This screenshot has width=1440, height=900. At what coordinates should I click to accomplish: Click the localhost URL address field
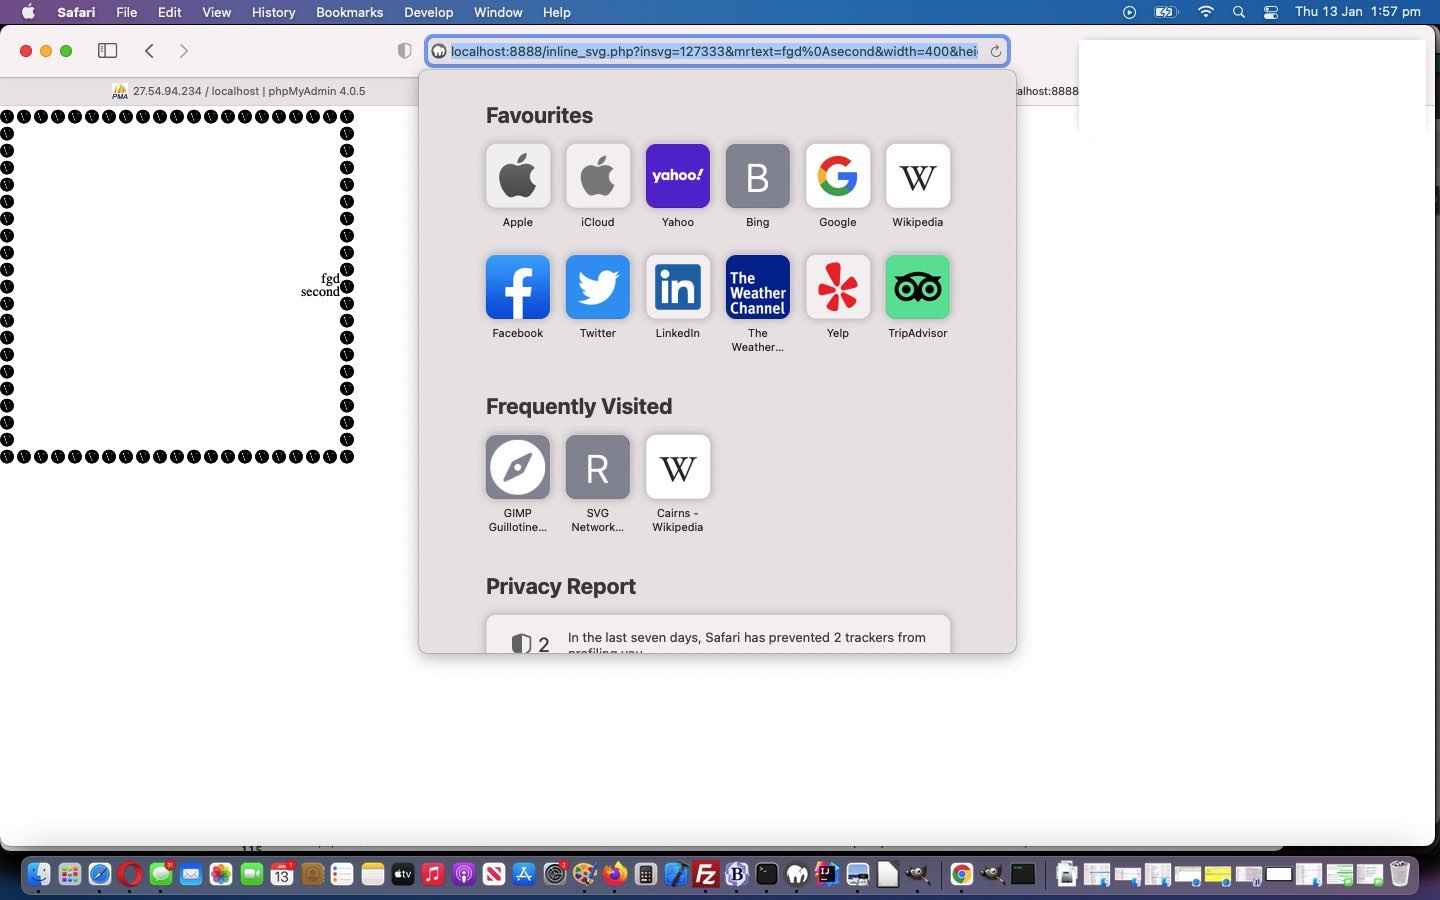(x=714, y=51)
